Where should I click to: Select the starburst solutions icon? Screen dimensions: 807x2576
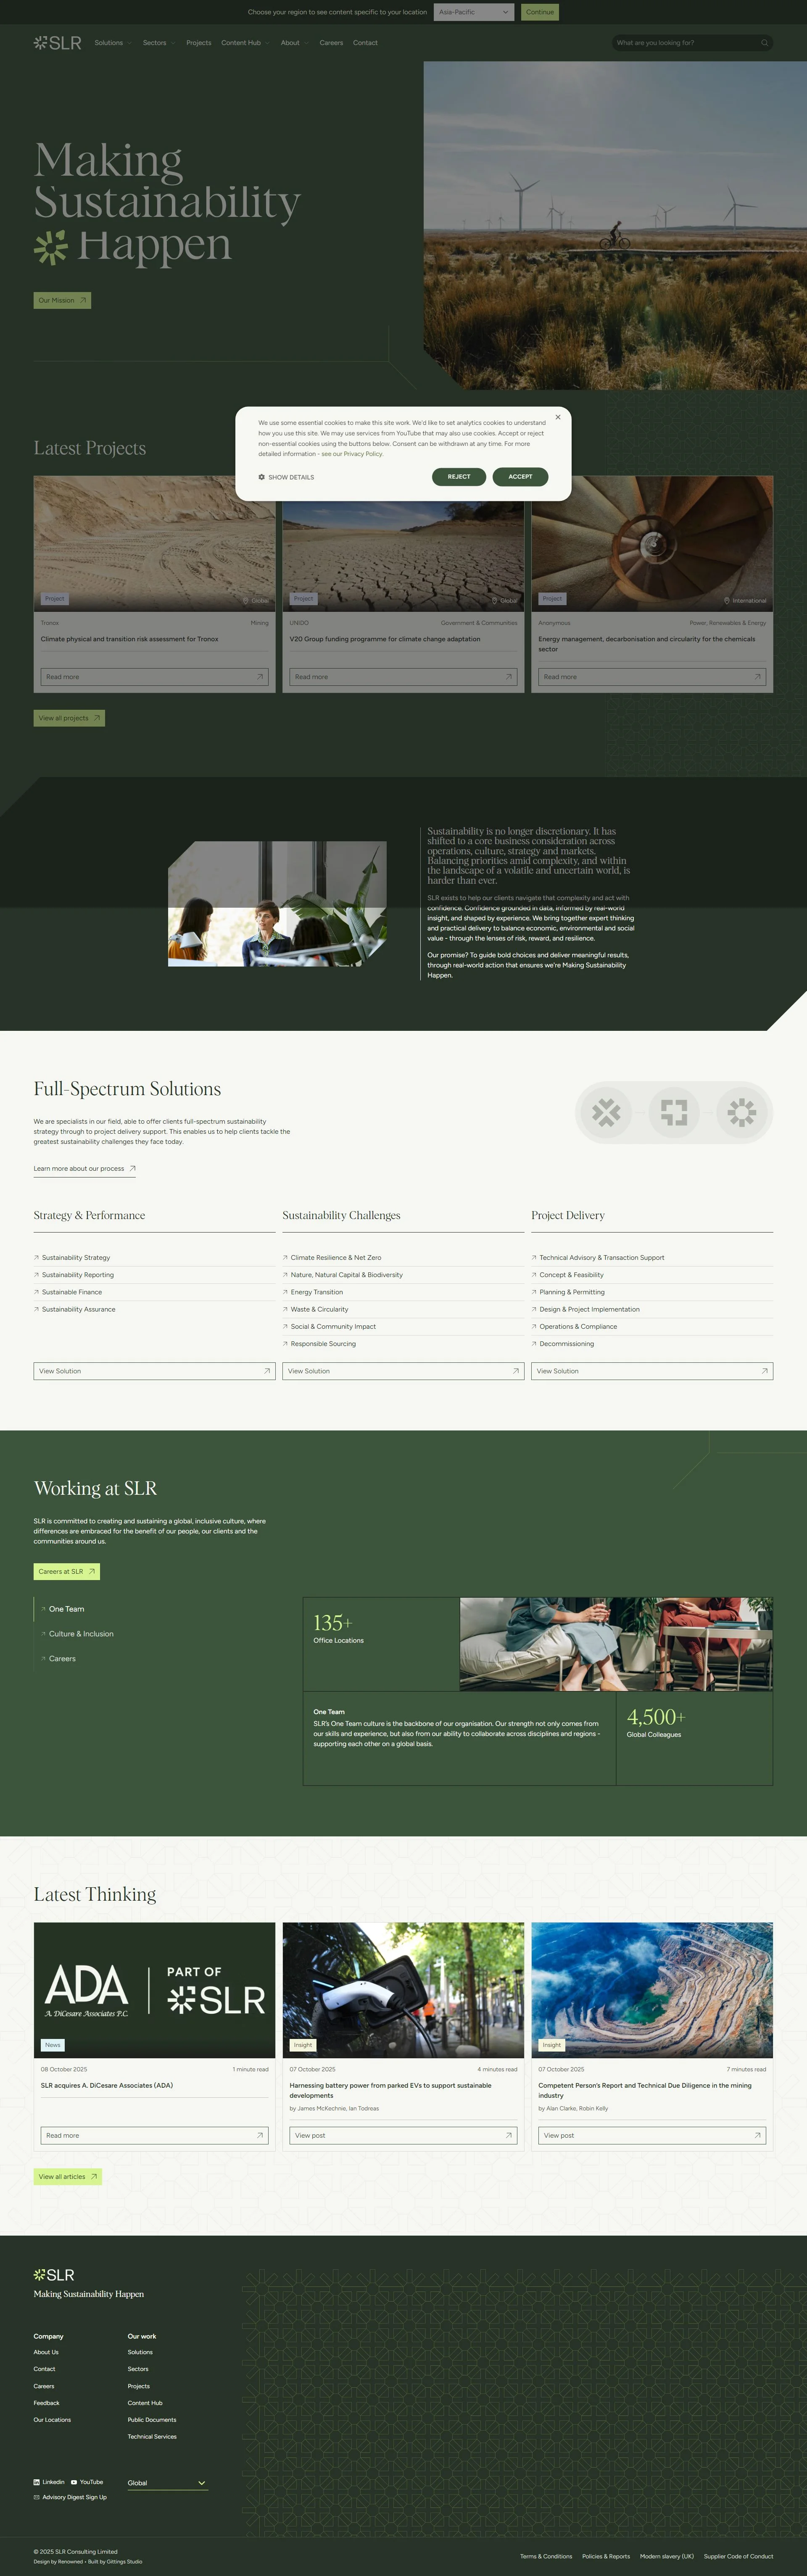pos(741,1112)
